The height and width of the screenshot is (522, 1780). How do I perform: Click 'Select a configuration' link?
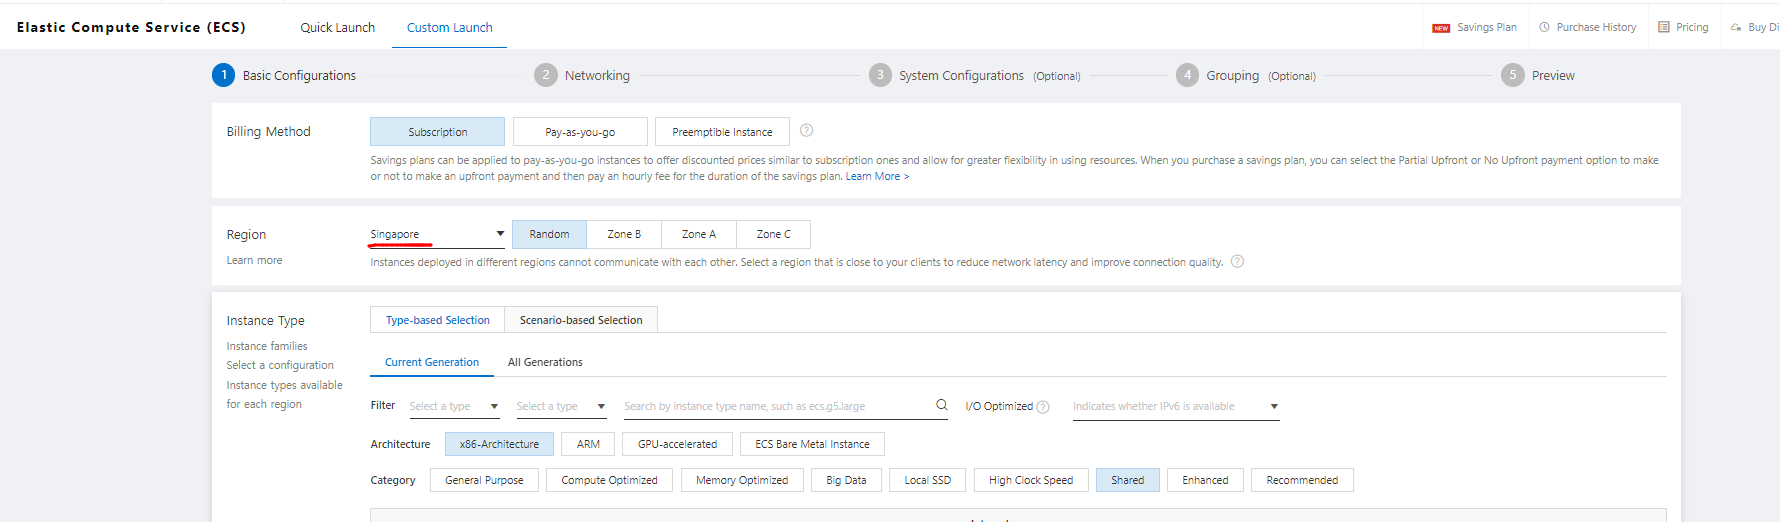[x=280, y=365]
